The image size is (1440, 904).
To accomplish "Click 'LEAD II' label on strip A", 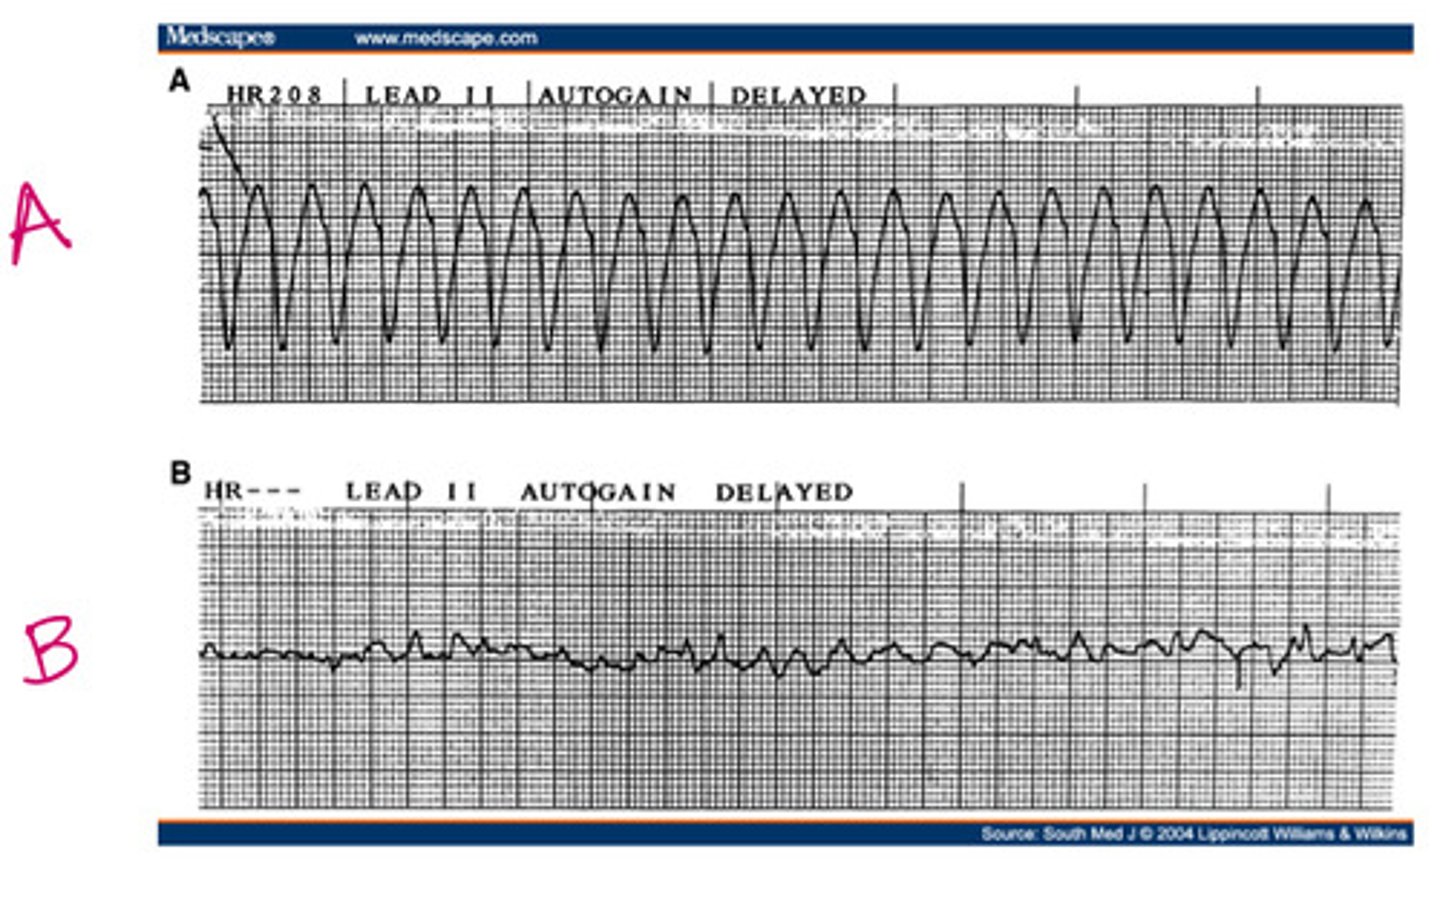I will [x=430, y=95].
